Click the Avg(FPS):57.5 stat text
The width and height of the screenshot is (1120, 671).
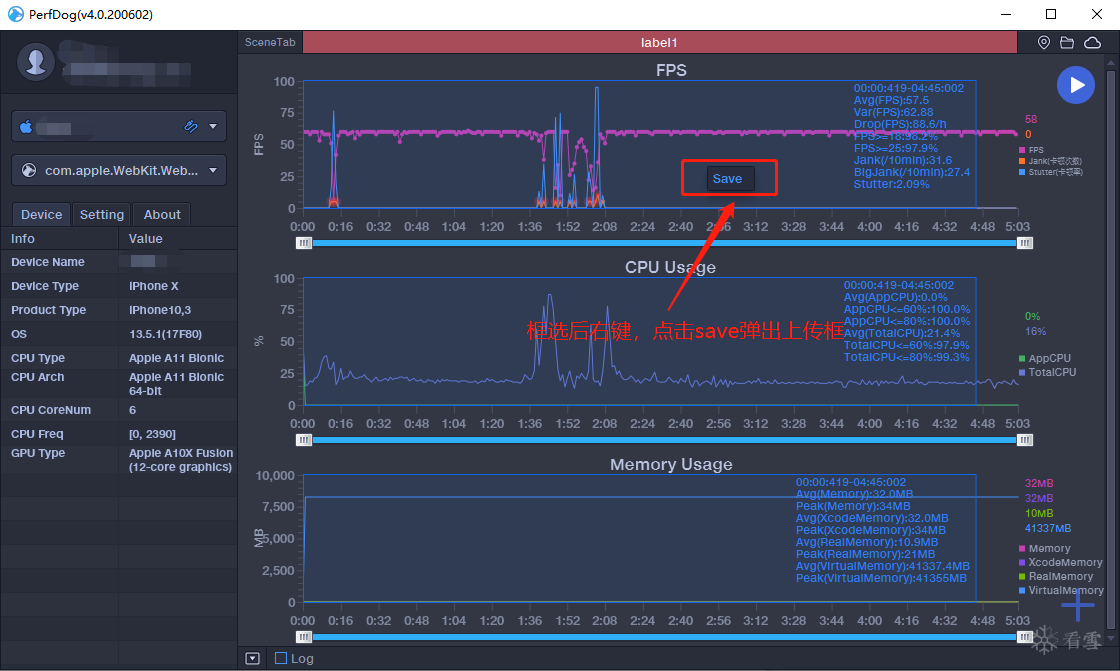pyautogui.click(x=891, y=100)
